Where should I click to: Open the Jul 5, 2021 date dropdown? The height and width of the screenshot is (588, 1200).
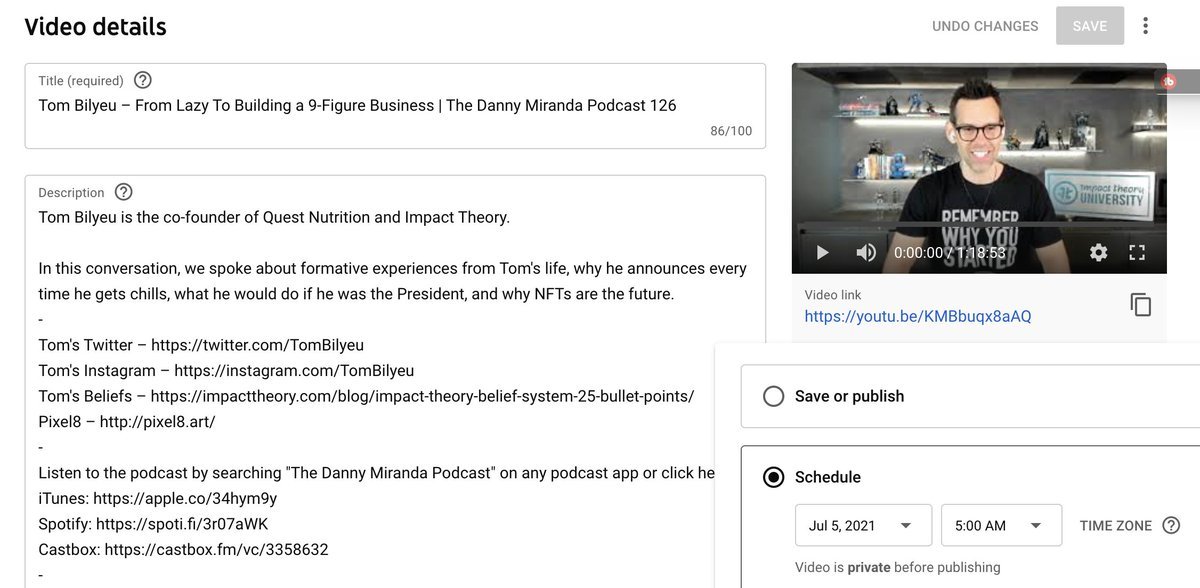863,525
